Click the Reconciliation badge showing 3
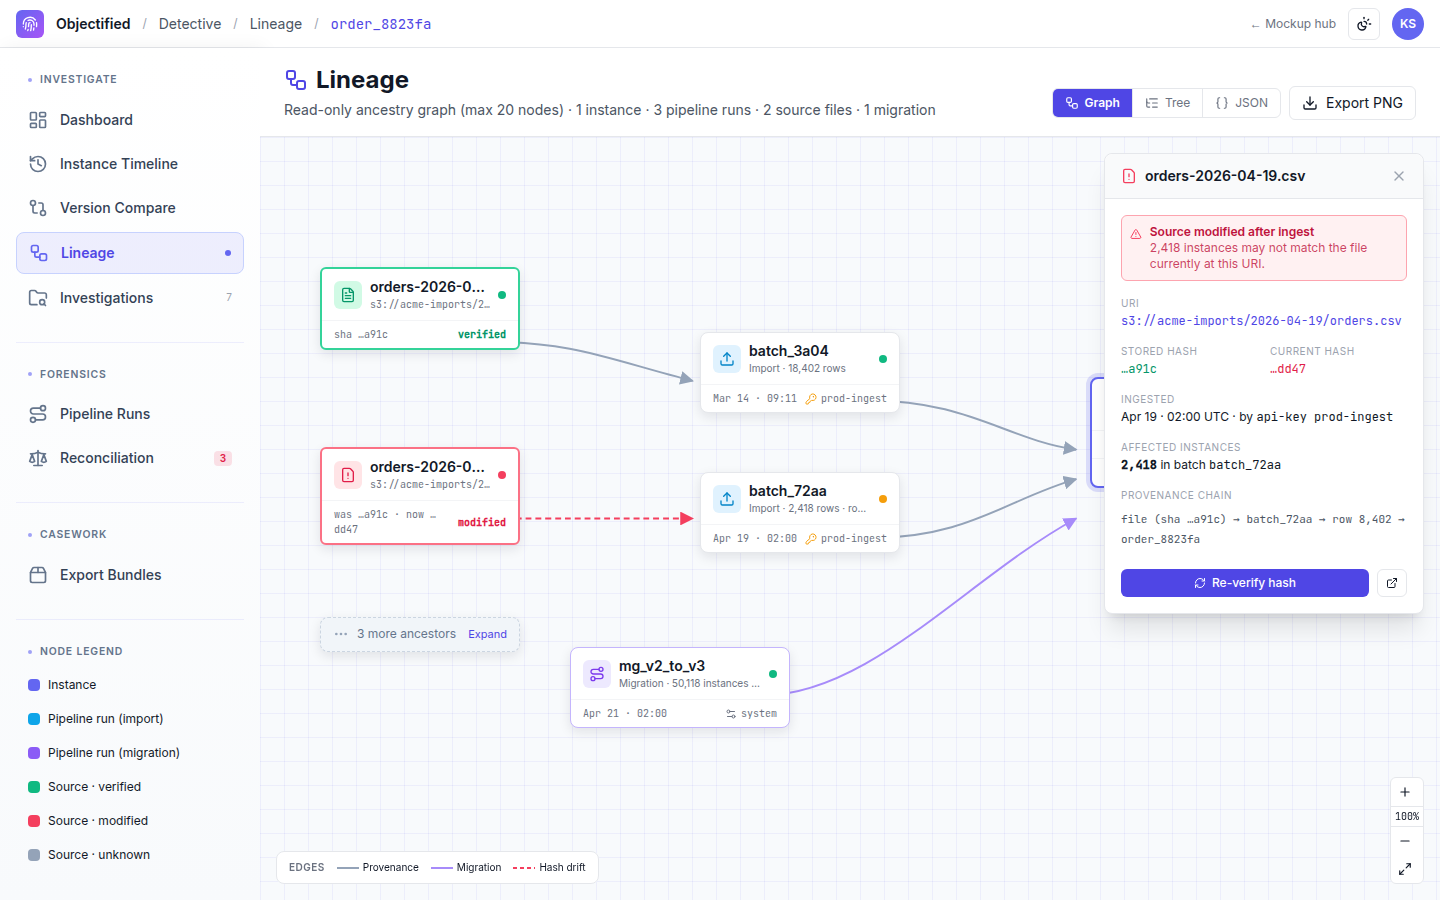The height and width of the screenshot is (900, 1440). coord(223,458)
